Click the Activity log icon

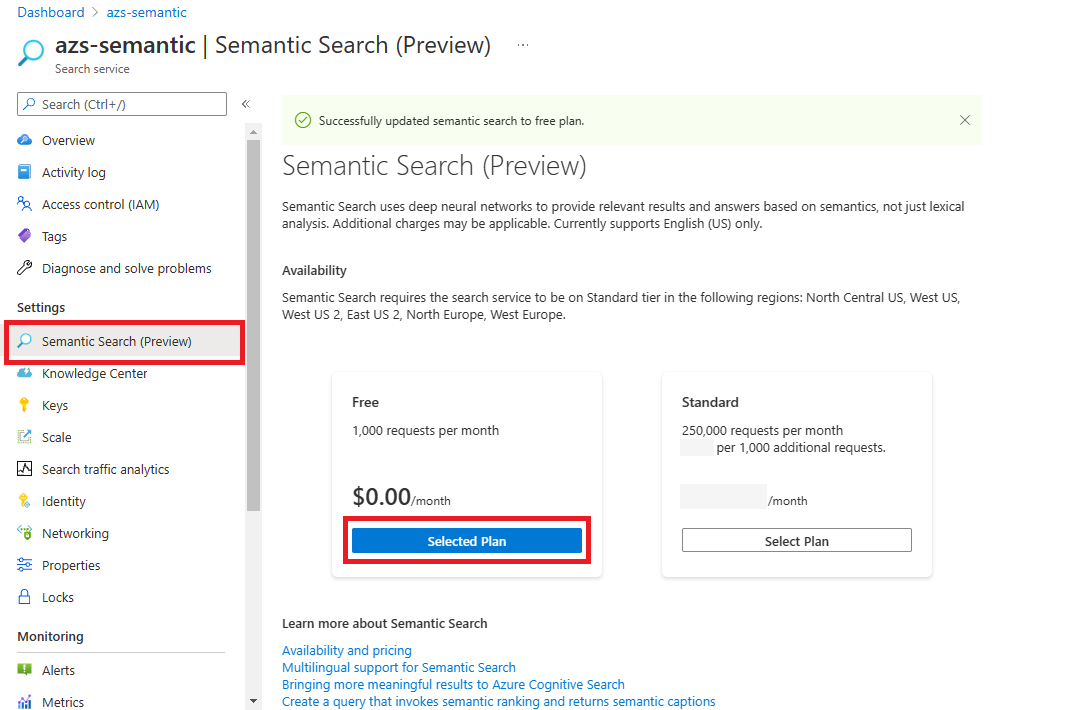(x=25, y=173)
